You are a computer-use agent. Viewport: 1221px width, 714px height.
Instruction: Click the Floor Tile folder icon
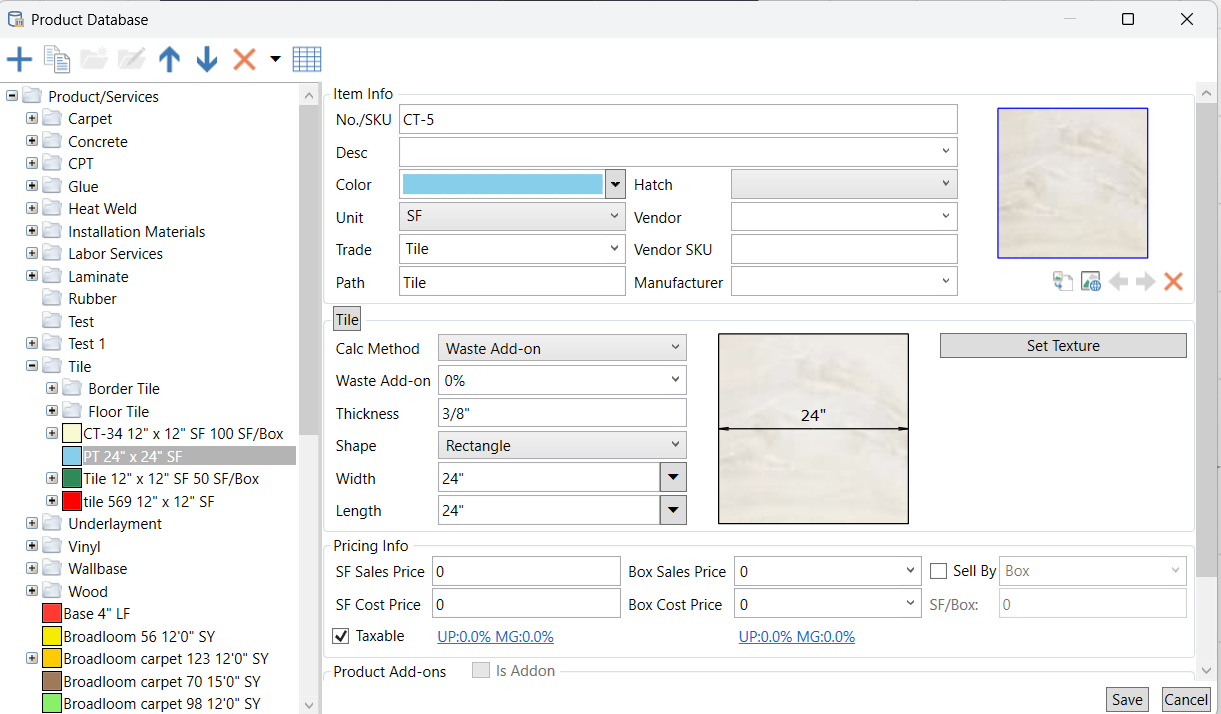72,411
